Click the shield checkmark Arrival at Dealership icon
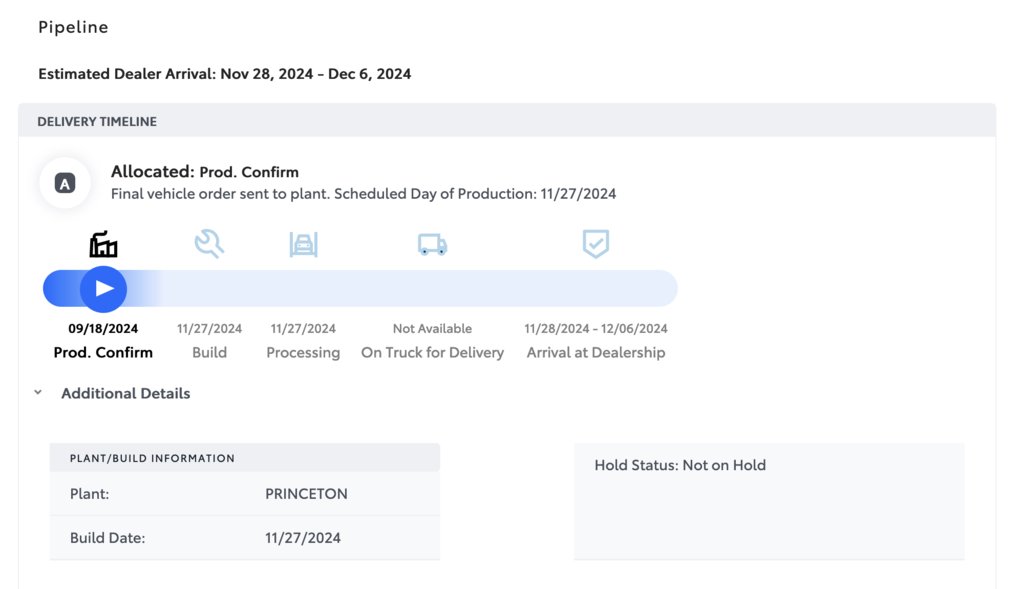 pyautogui.click(x=596, y=244)
